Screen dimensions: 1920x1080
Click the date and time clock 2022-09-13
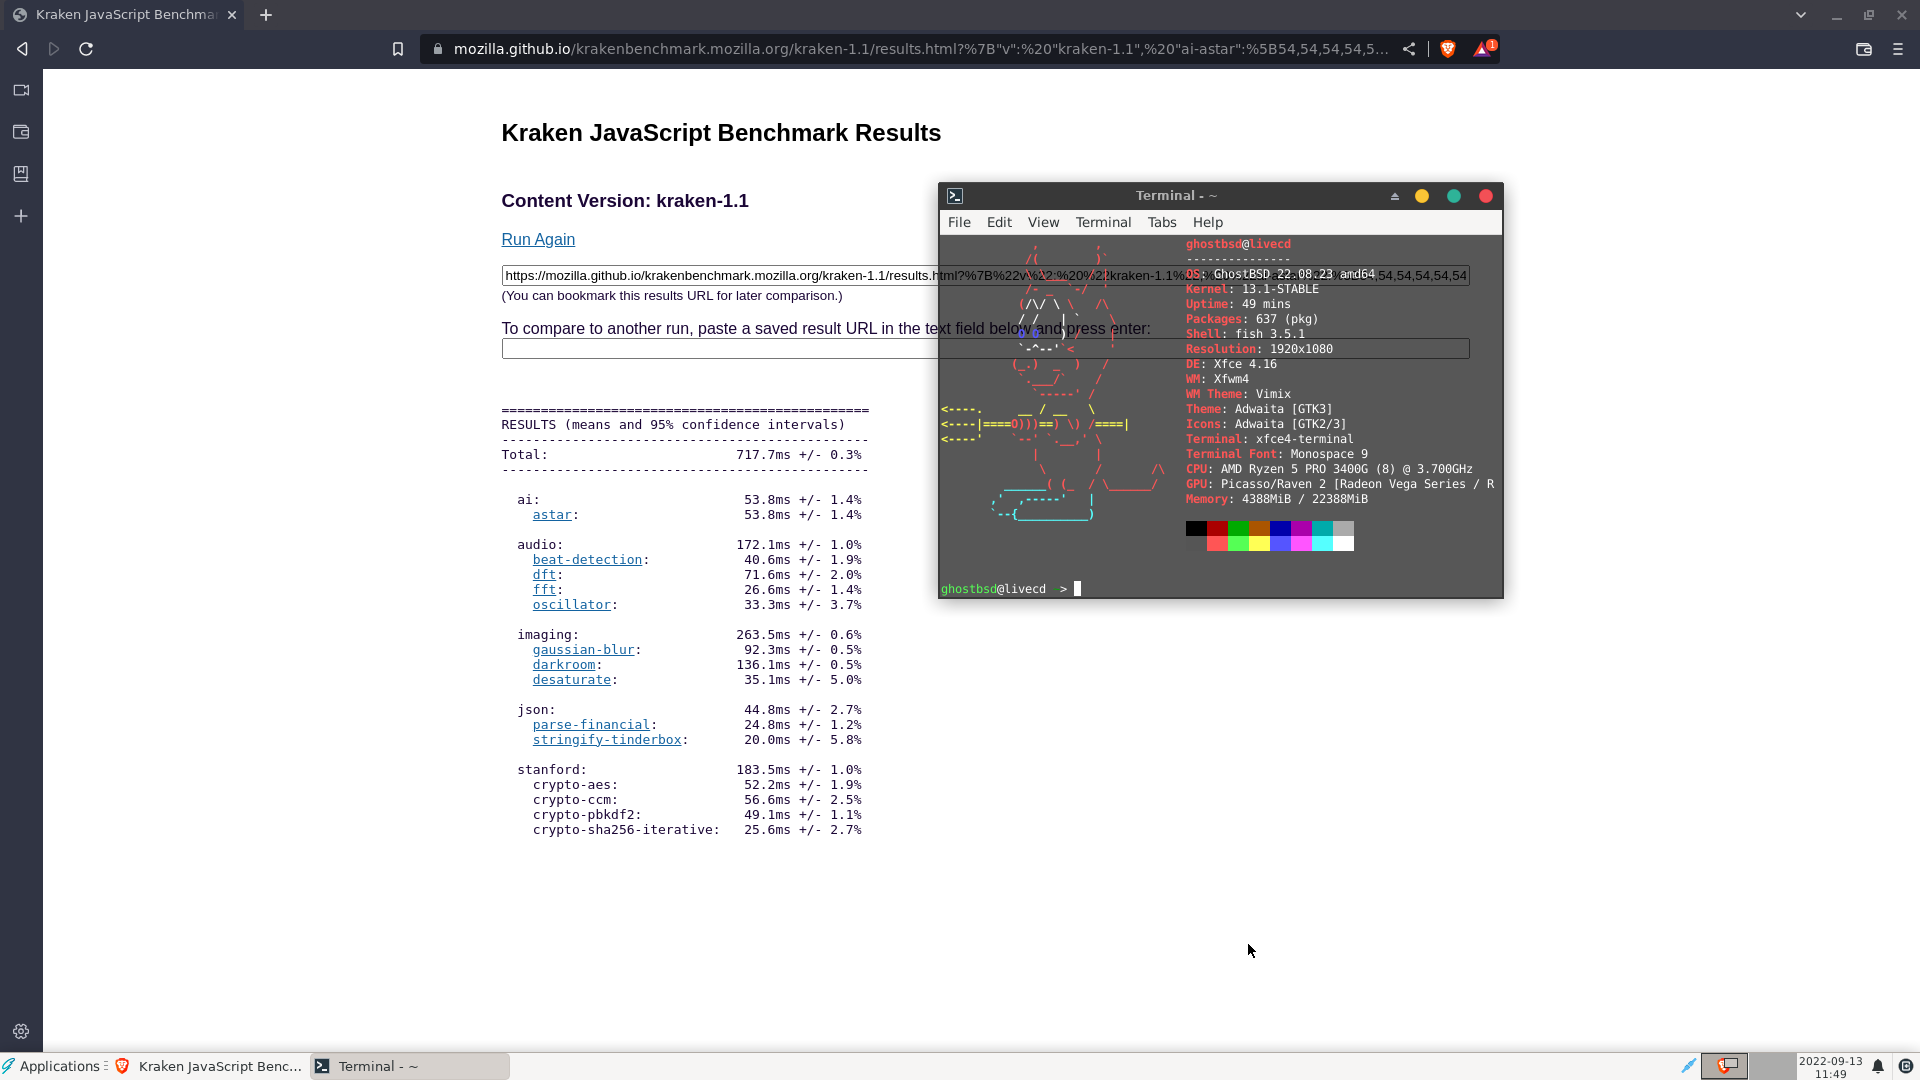tap(1830, 1067)
